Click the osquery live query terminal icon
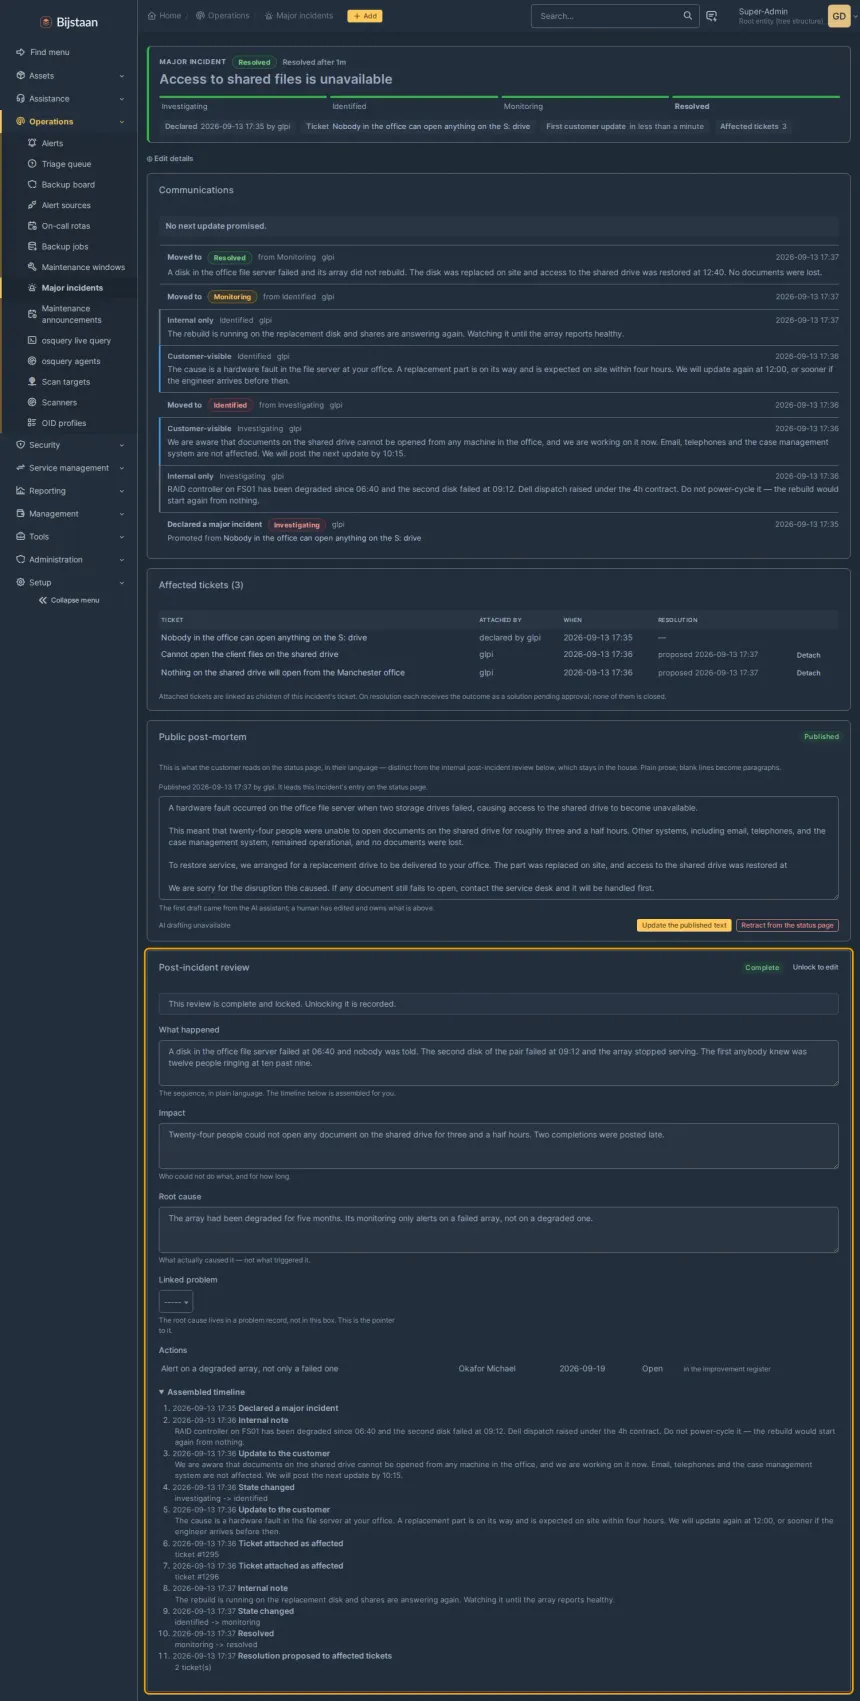Viewport: 860px width, 1701px height. [x=32, y=340]
